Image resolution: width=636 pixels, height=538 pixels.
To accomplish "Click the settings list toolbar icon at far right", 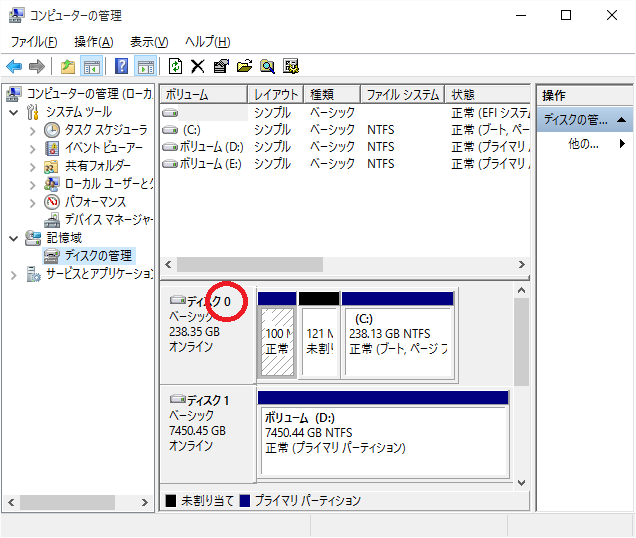I will click(291, 66).
